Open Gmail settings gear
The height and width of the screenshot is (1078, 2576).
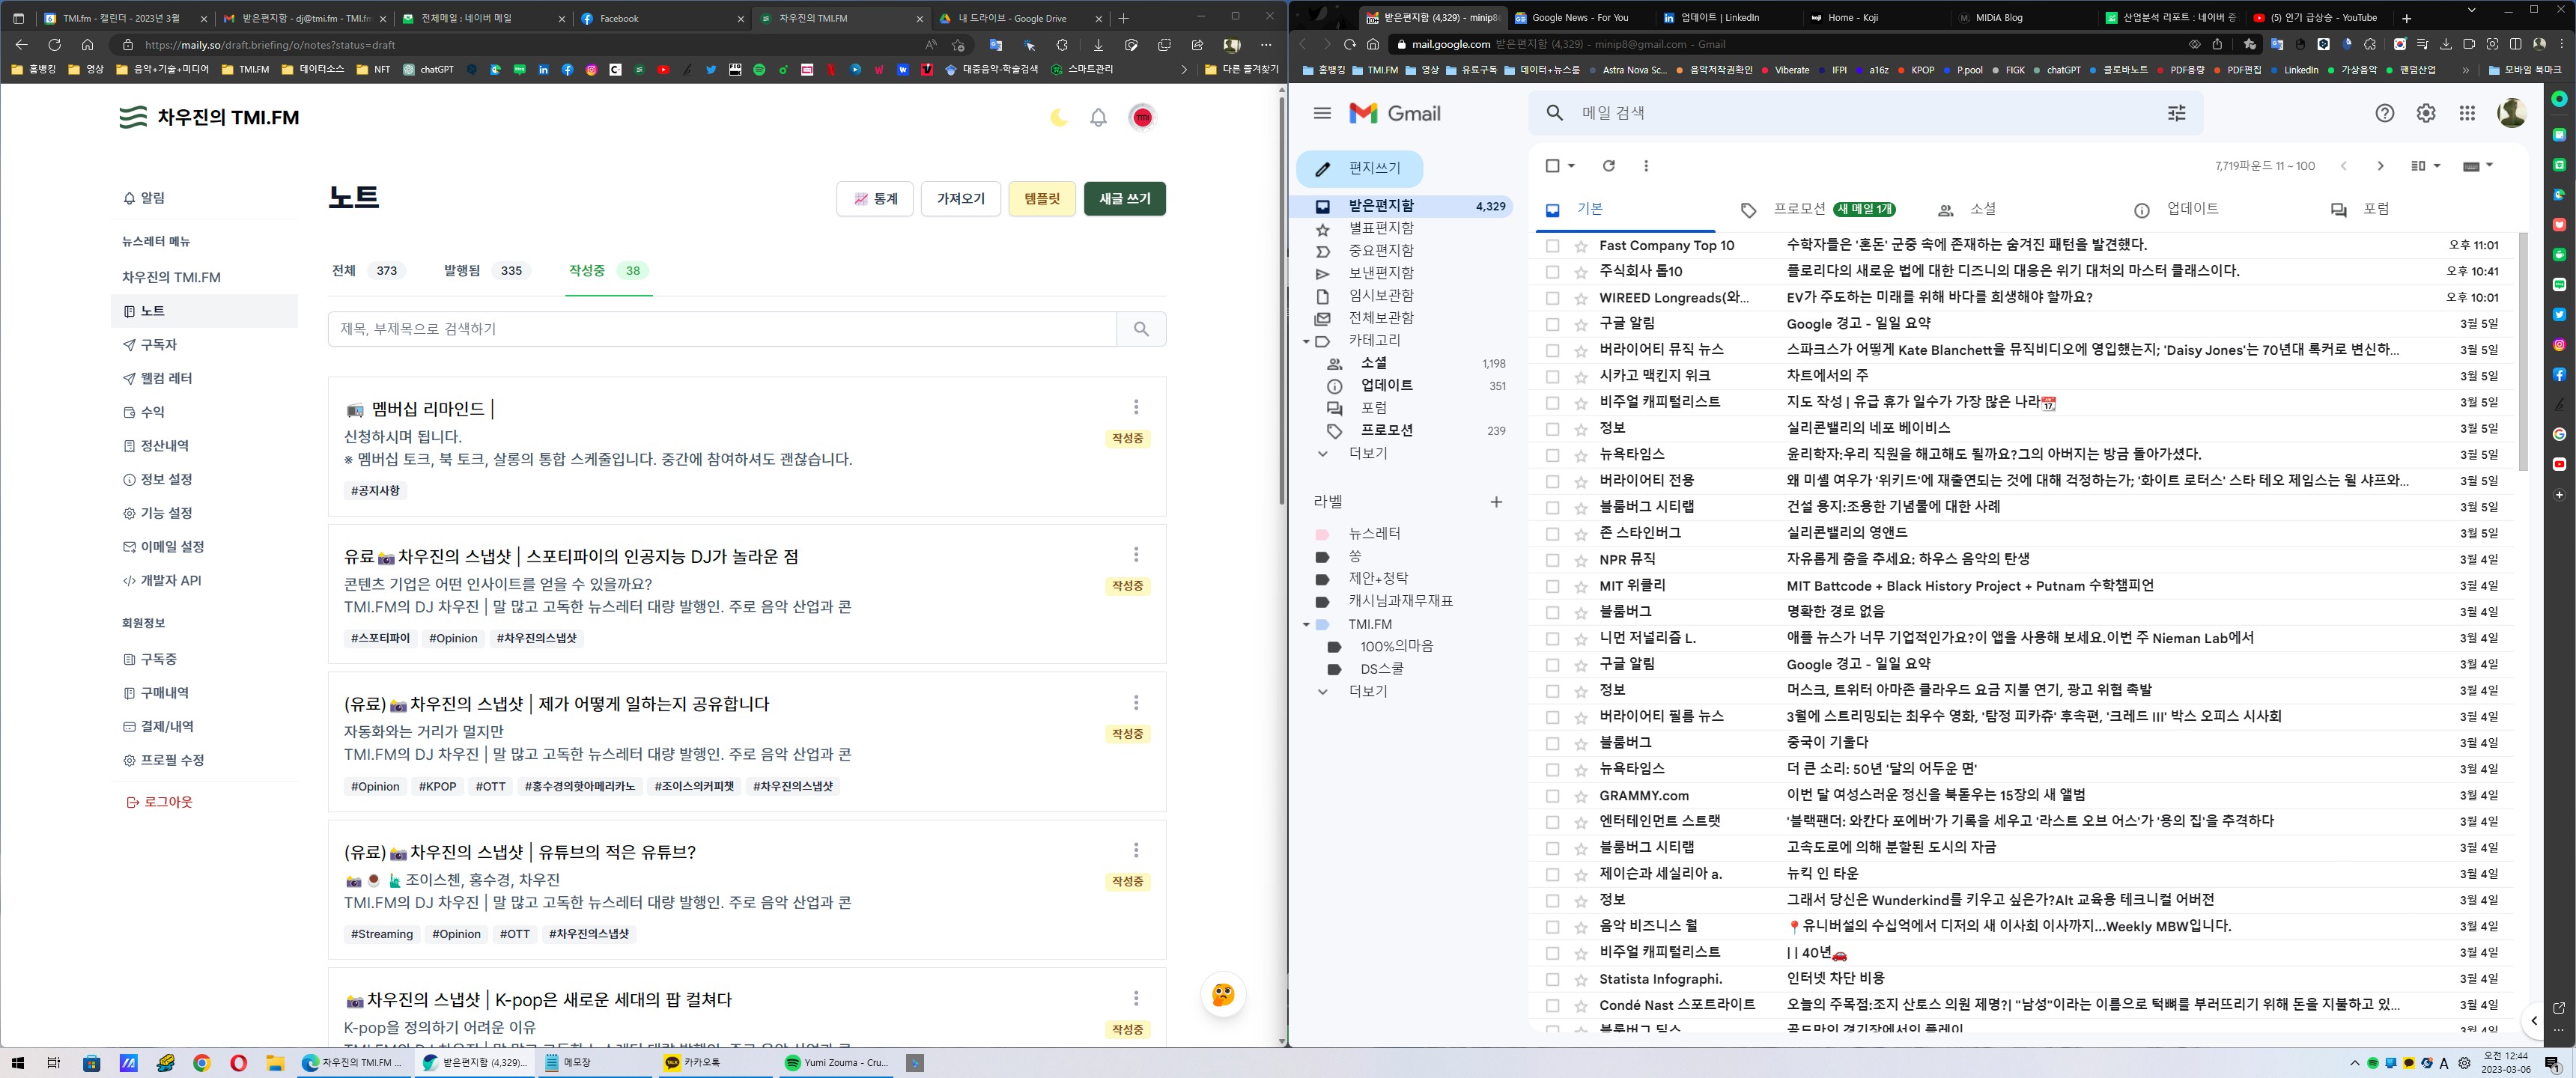tap(2426, 113)
